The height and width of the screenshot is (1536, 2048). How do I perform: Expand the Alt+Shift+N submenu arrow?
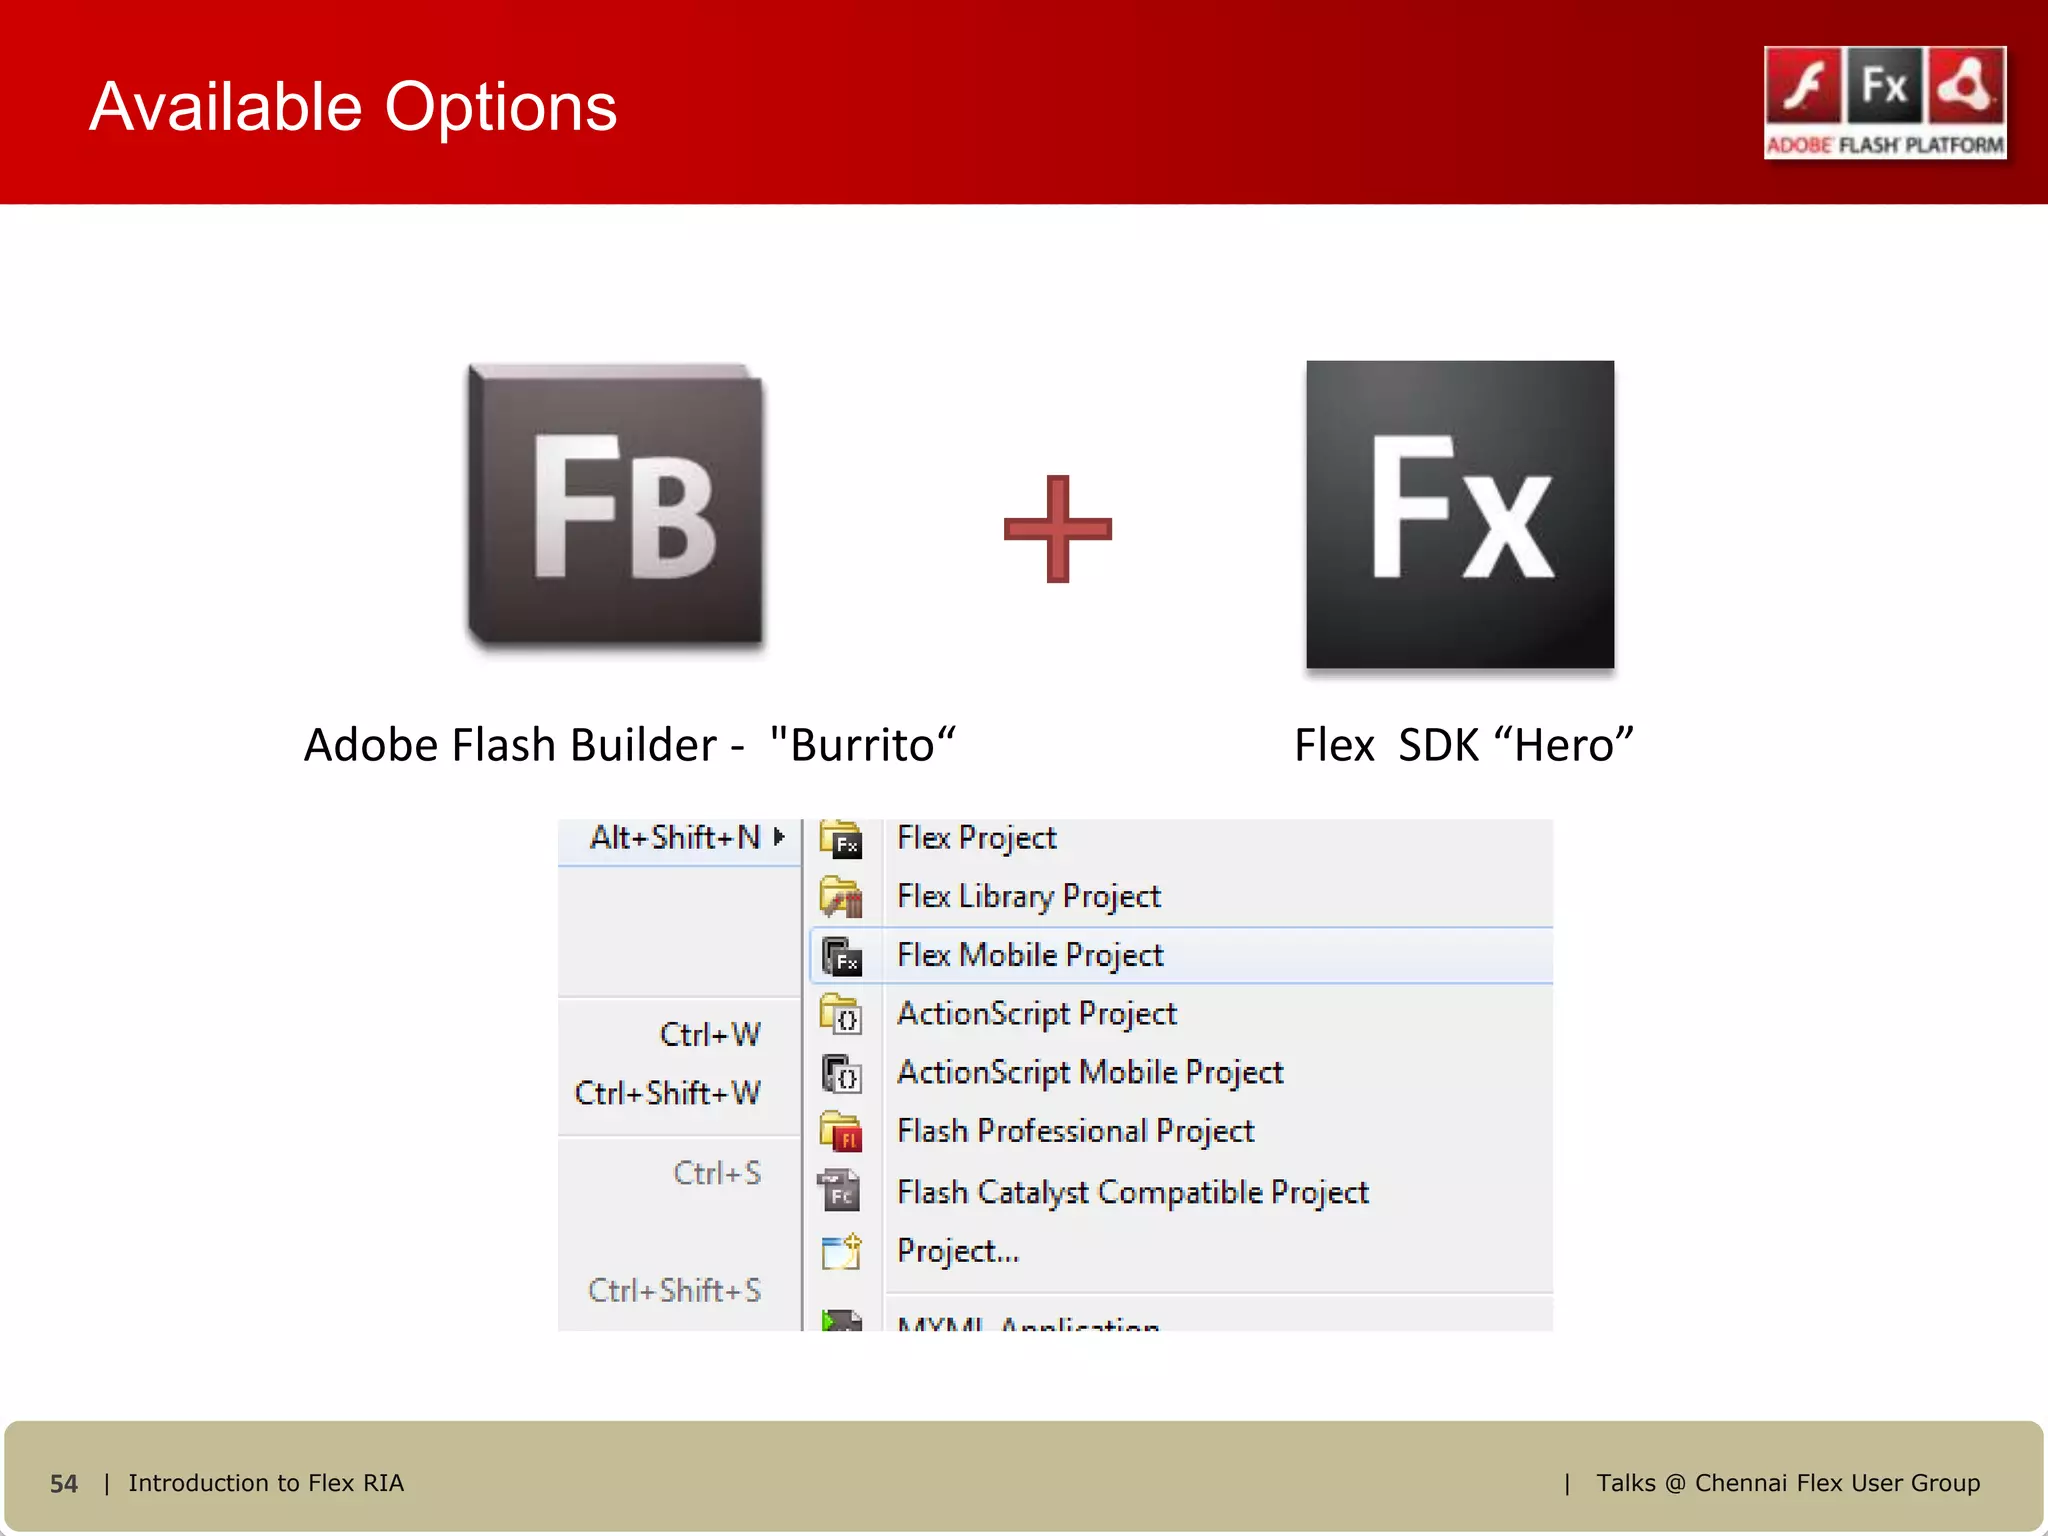click(779, 837)
